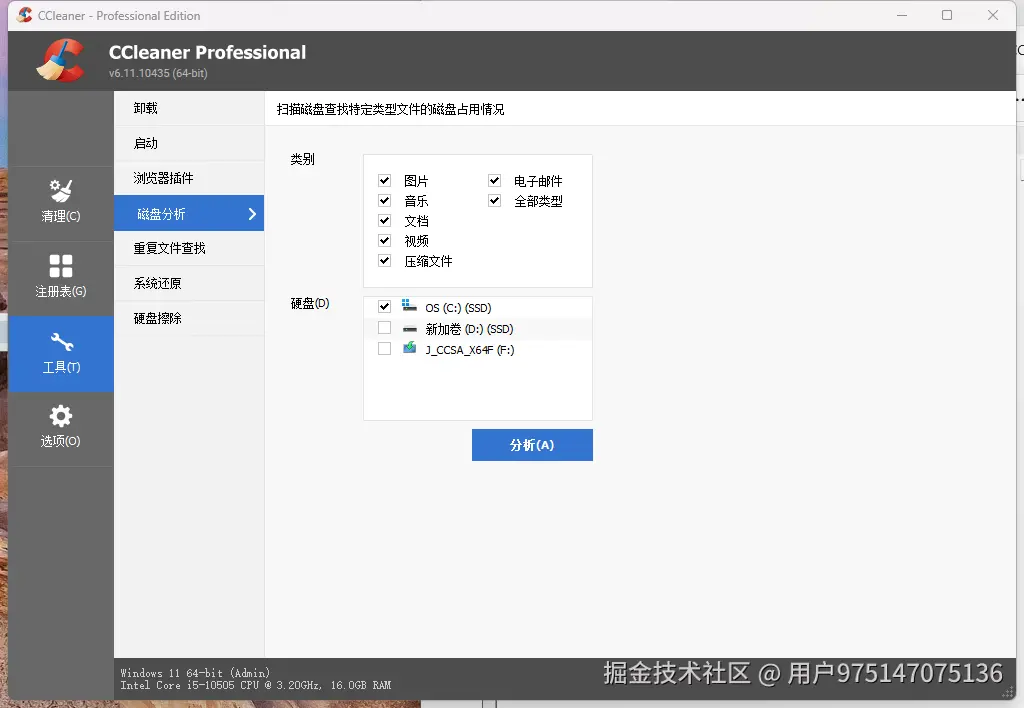
Task: Open the 浏览器插件 tool tab
Action: click(189, 178)
